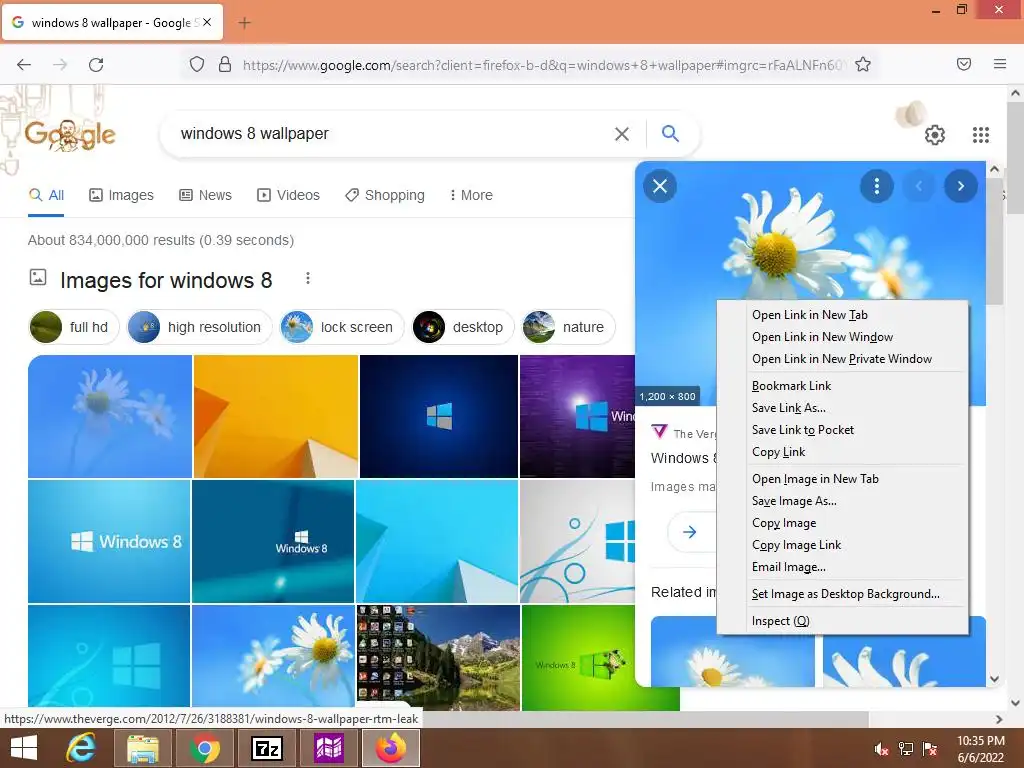Clear the search box with the X icon
Viewport: 1024px width, 768px height.
tap(622, 134)
